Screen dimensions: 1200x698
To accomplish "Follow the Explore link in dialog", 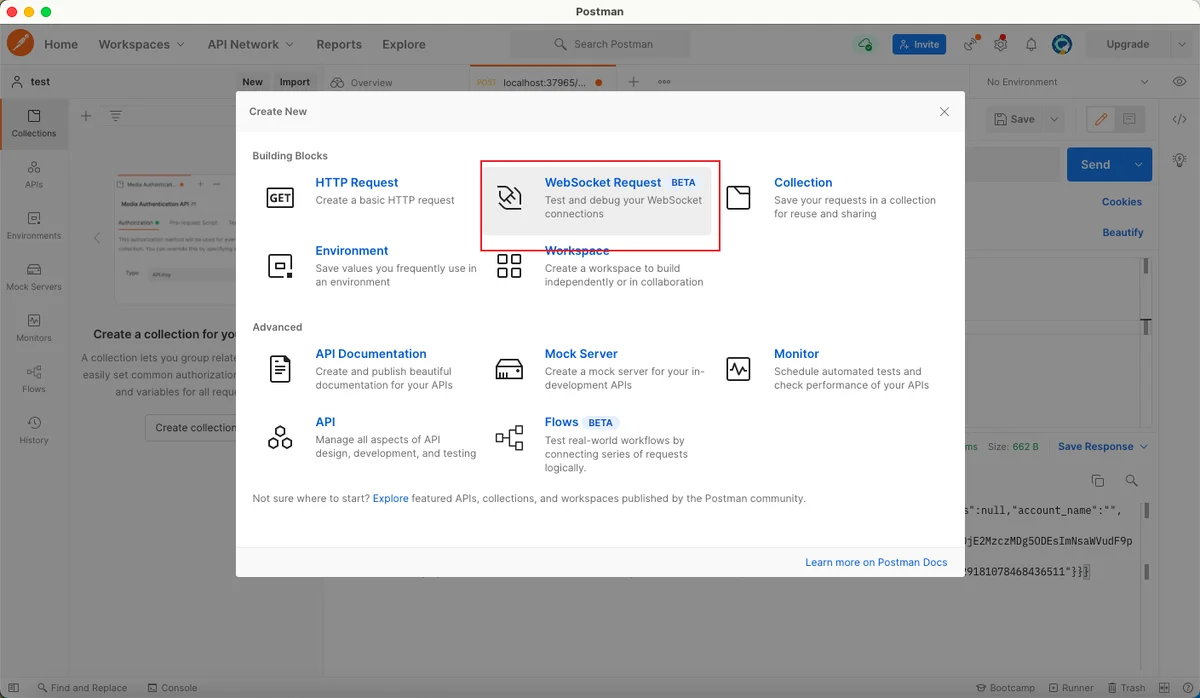I will tap(390, 498).
